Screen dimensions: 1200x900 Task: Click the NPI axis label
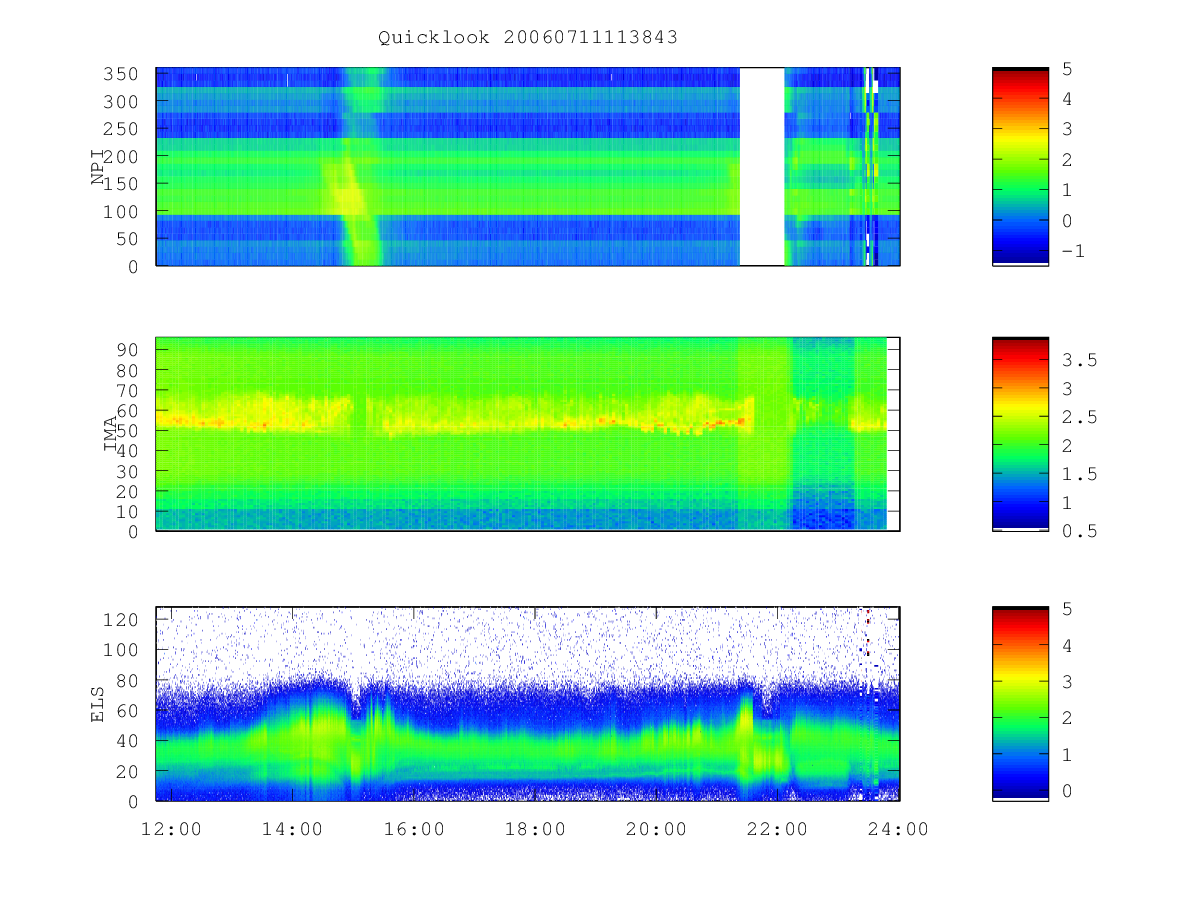(99, 166)
